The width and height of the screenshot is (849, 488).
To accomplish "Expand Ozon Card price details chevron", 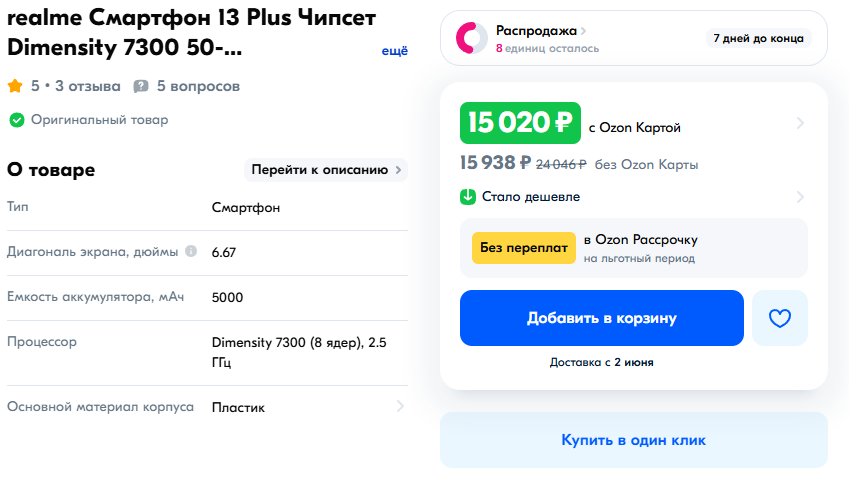I will [x=800, y=124].
